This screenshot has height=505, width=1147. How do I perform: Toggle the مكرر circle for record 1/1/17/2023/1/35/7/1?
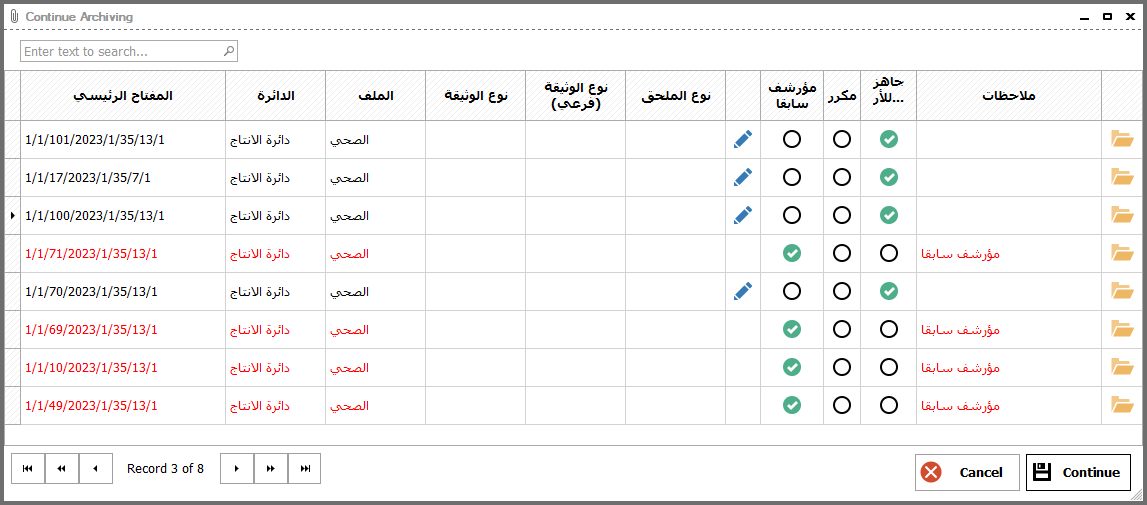[x=842, y=177]
